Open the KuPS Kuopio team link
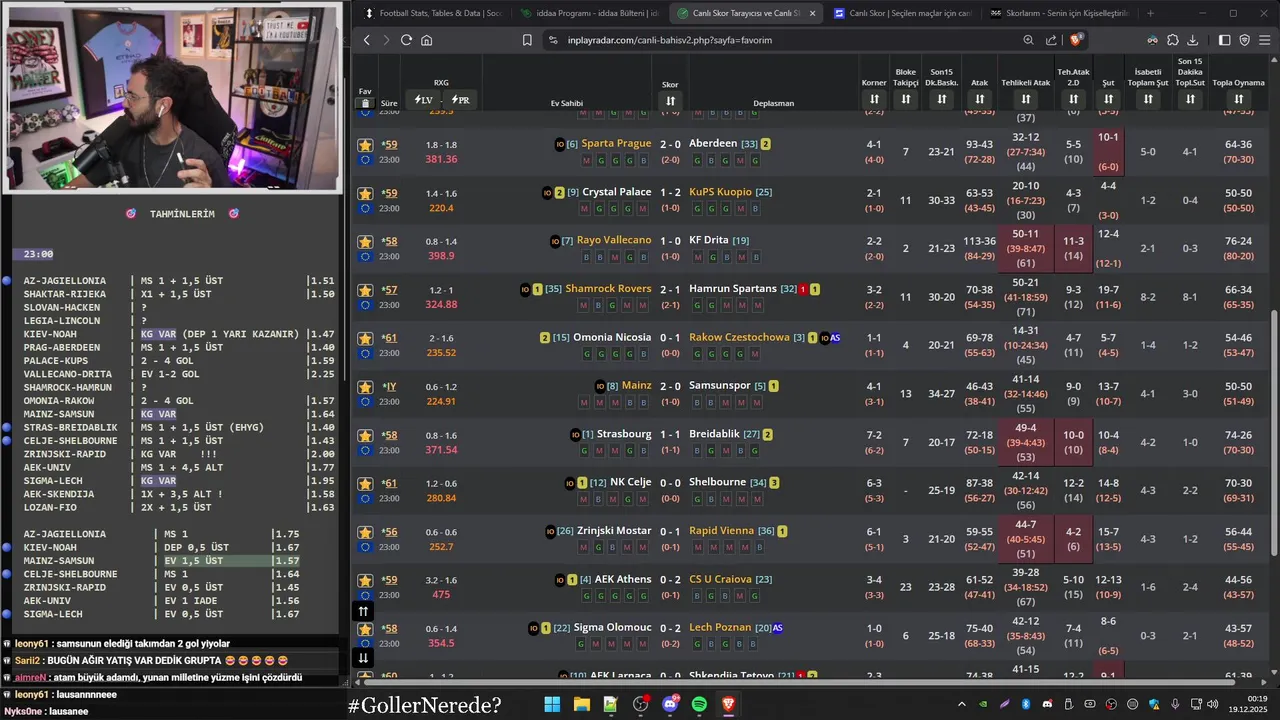Image resolution: width=1280 pixels, height=720 pixels. [720, 192]
